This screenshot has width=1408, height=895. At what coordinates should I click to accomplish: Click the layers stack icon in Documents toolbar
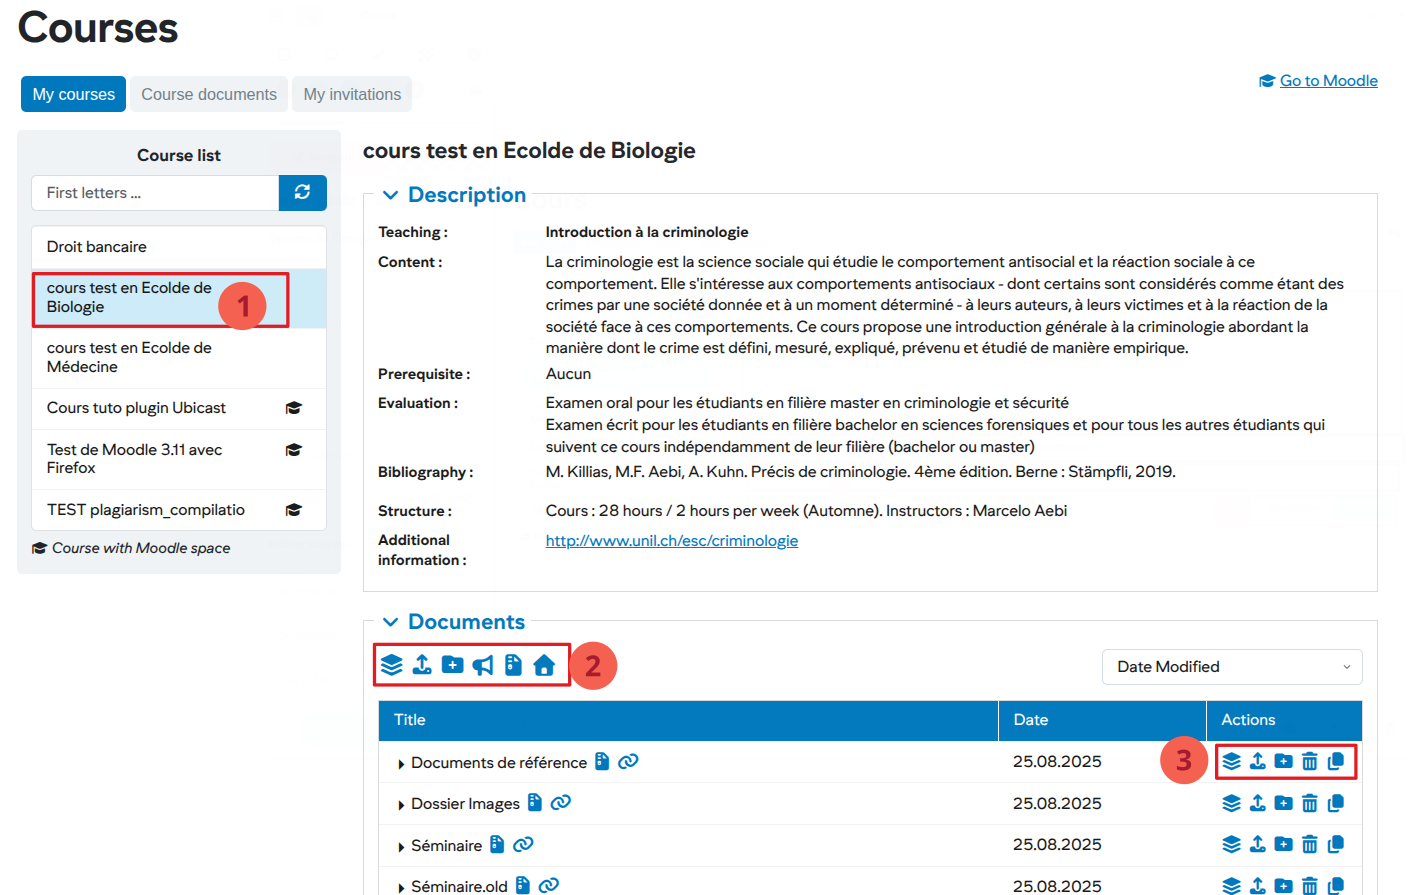coord(392,665)
